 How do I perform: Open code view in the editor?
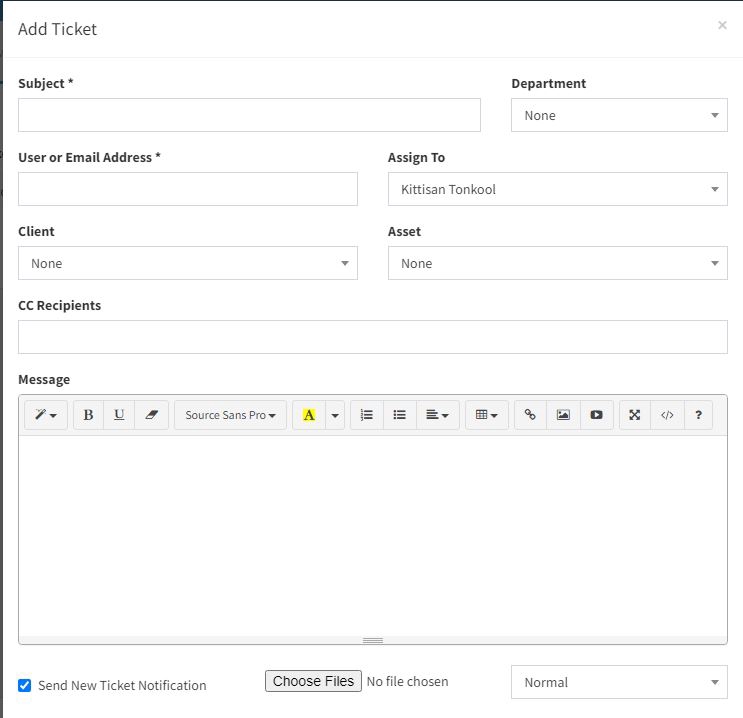tap(667, 415)
